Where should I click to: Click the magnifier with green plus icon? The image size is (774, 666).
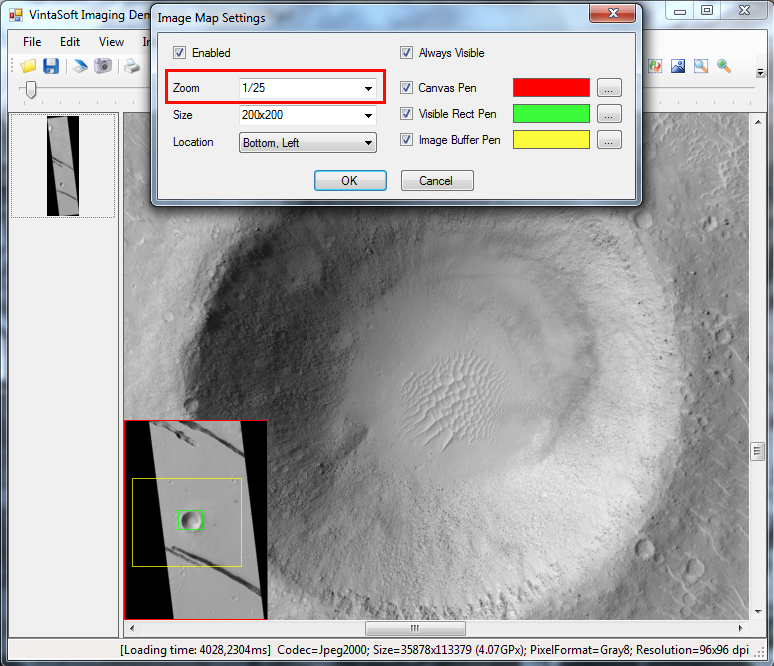[x=723, y=66]
